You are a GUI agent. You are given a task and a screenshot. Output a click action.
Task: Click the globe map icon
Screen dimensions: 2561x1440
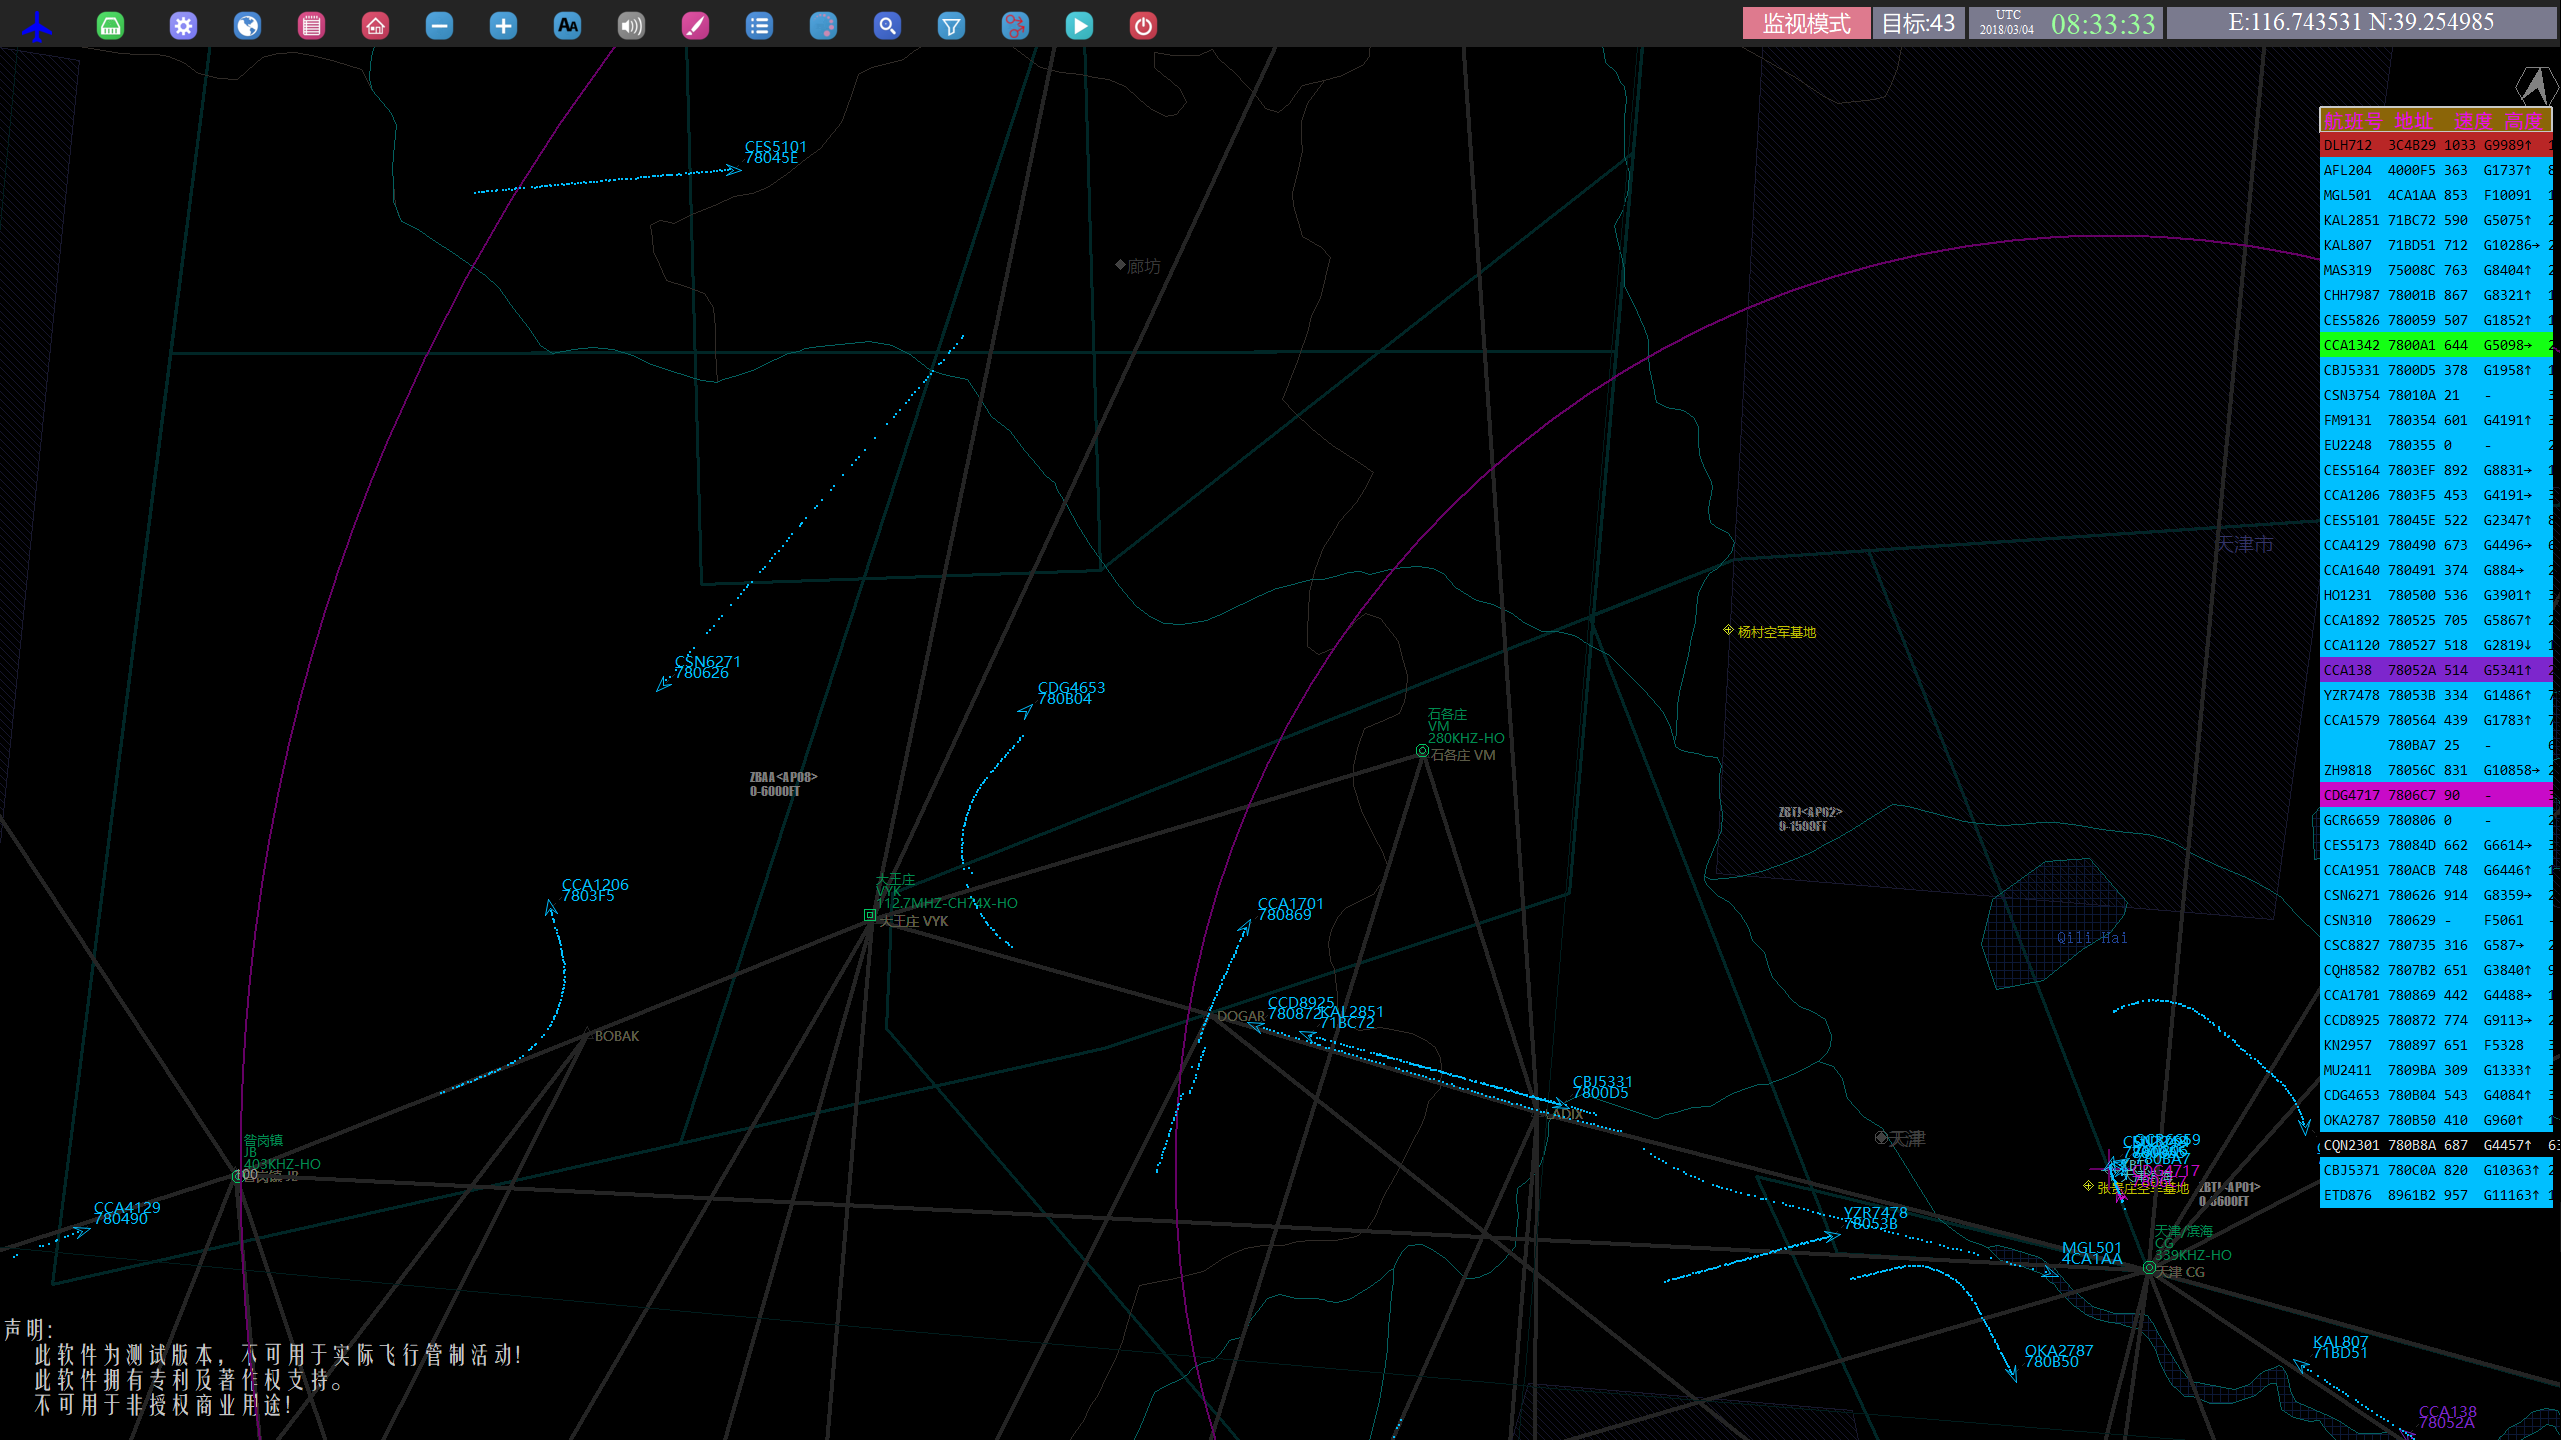click(247, 25)
